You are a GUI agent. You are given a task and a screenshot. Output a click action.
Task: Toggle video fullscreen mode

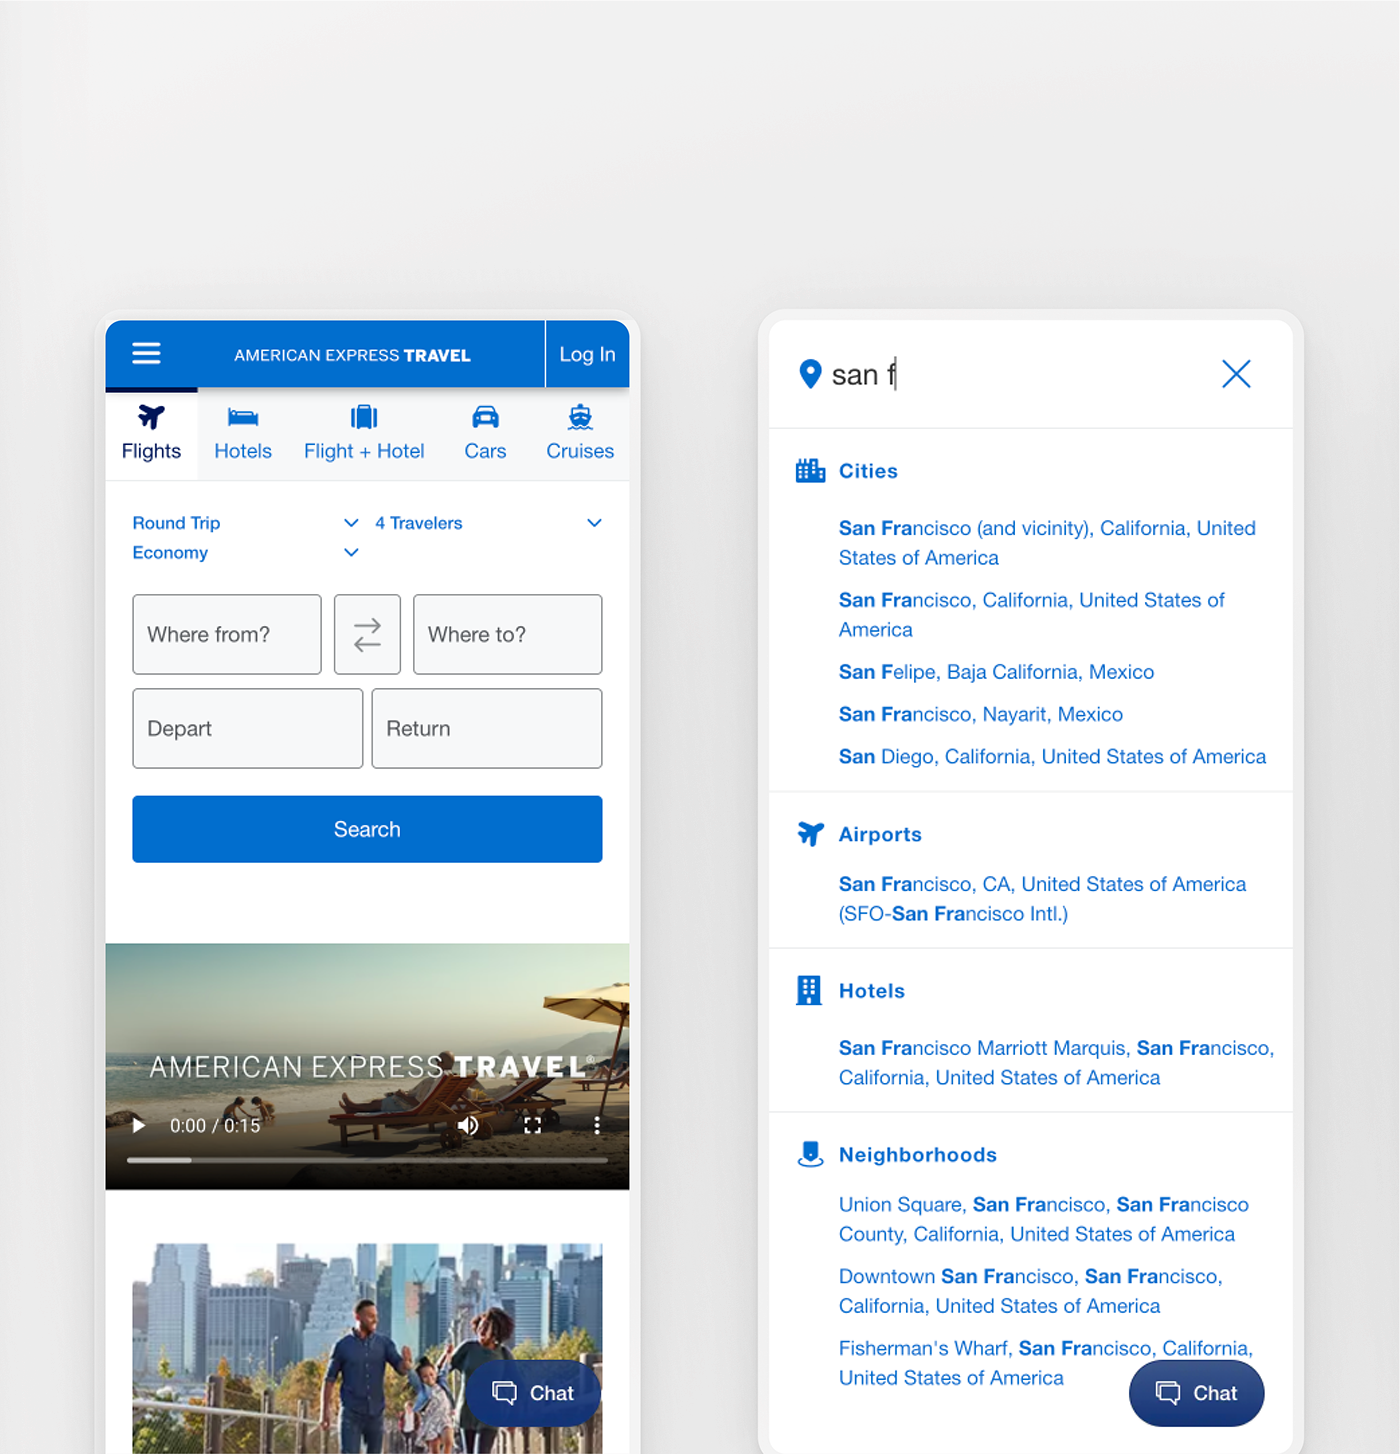pyautogui.click(x=533, y=1126)
